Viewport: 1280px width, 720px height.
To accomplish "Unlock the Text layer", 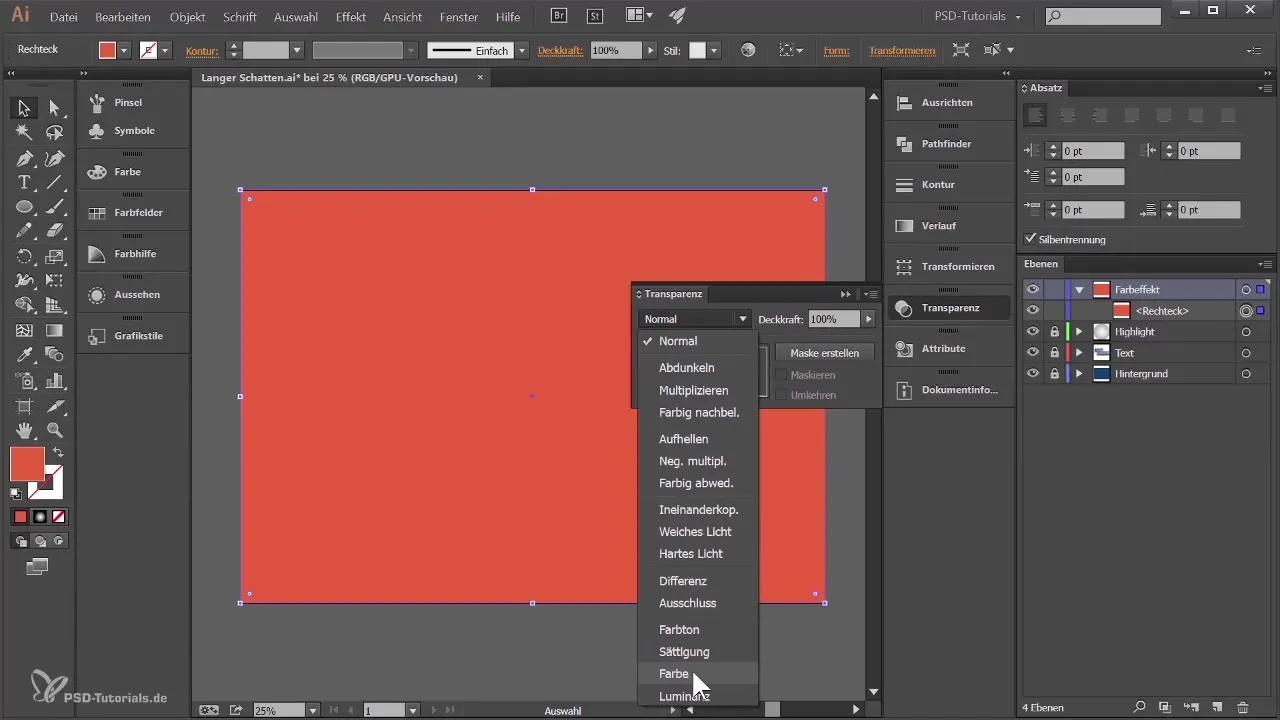I will click(x=1054, y=352).
